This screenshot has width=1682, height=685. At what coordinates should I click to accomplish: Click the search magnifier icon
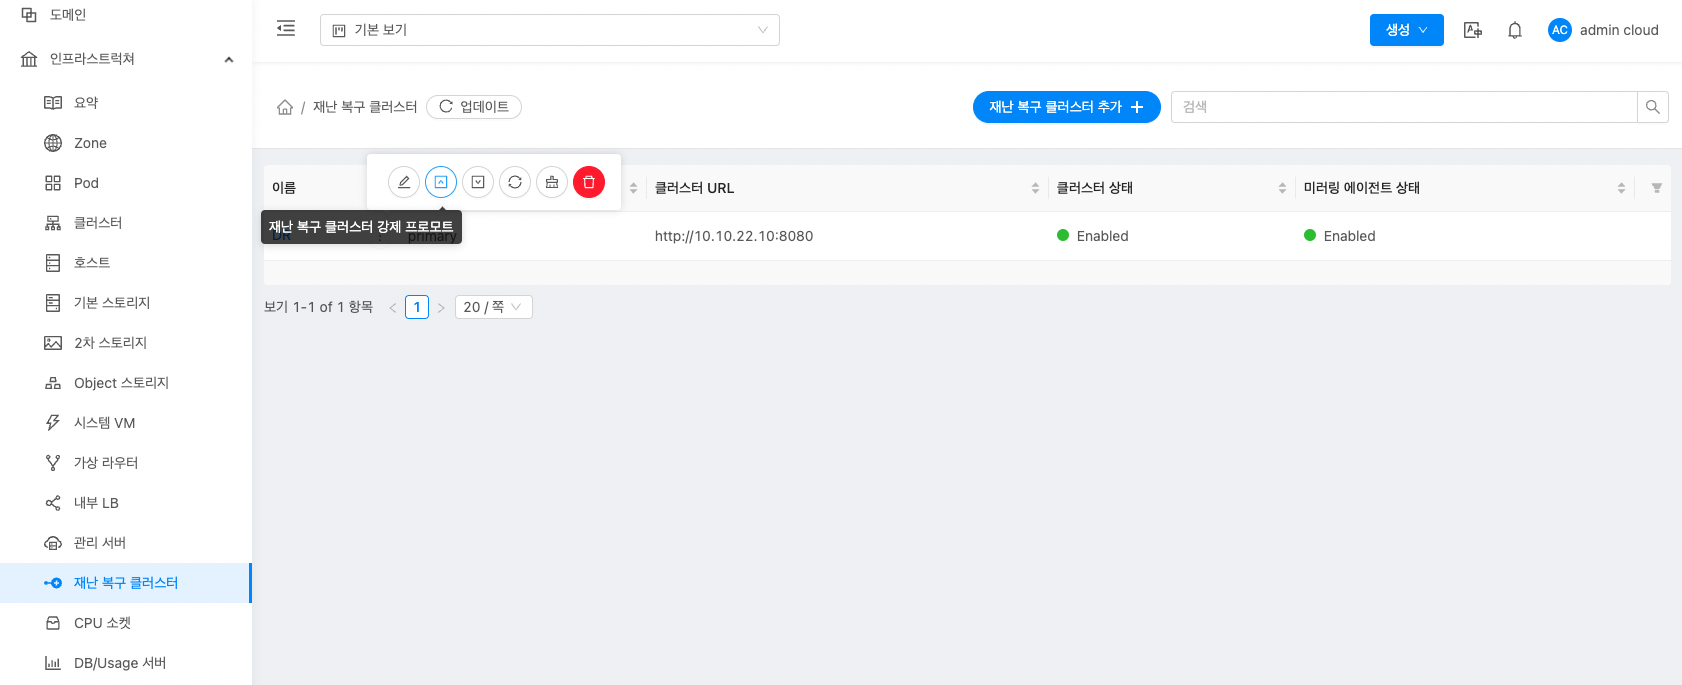click(x=1652, y=107)
